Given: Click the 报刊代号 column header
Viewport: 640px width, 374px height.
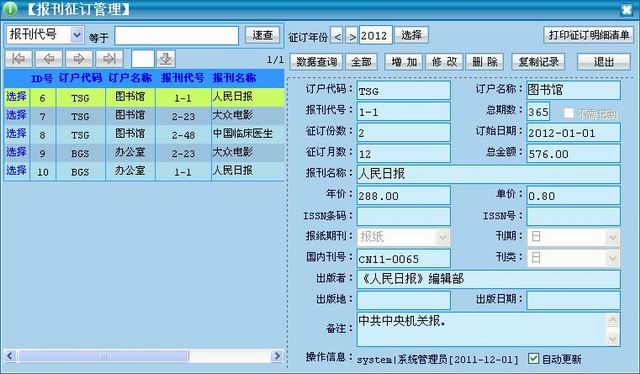Looking at the screenshot, I should pyautogui.click(x=182, y=78).
